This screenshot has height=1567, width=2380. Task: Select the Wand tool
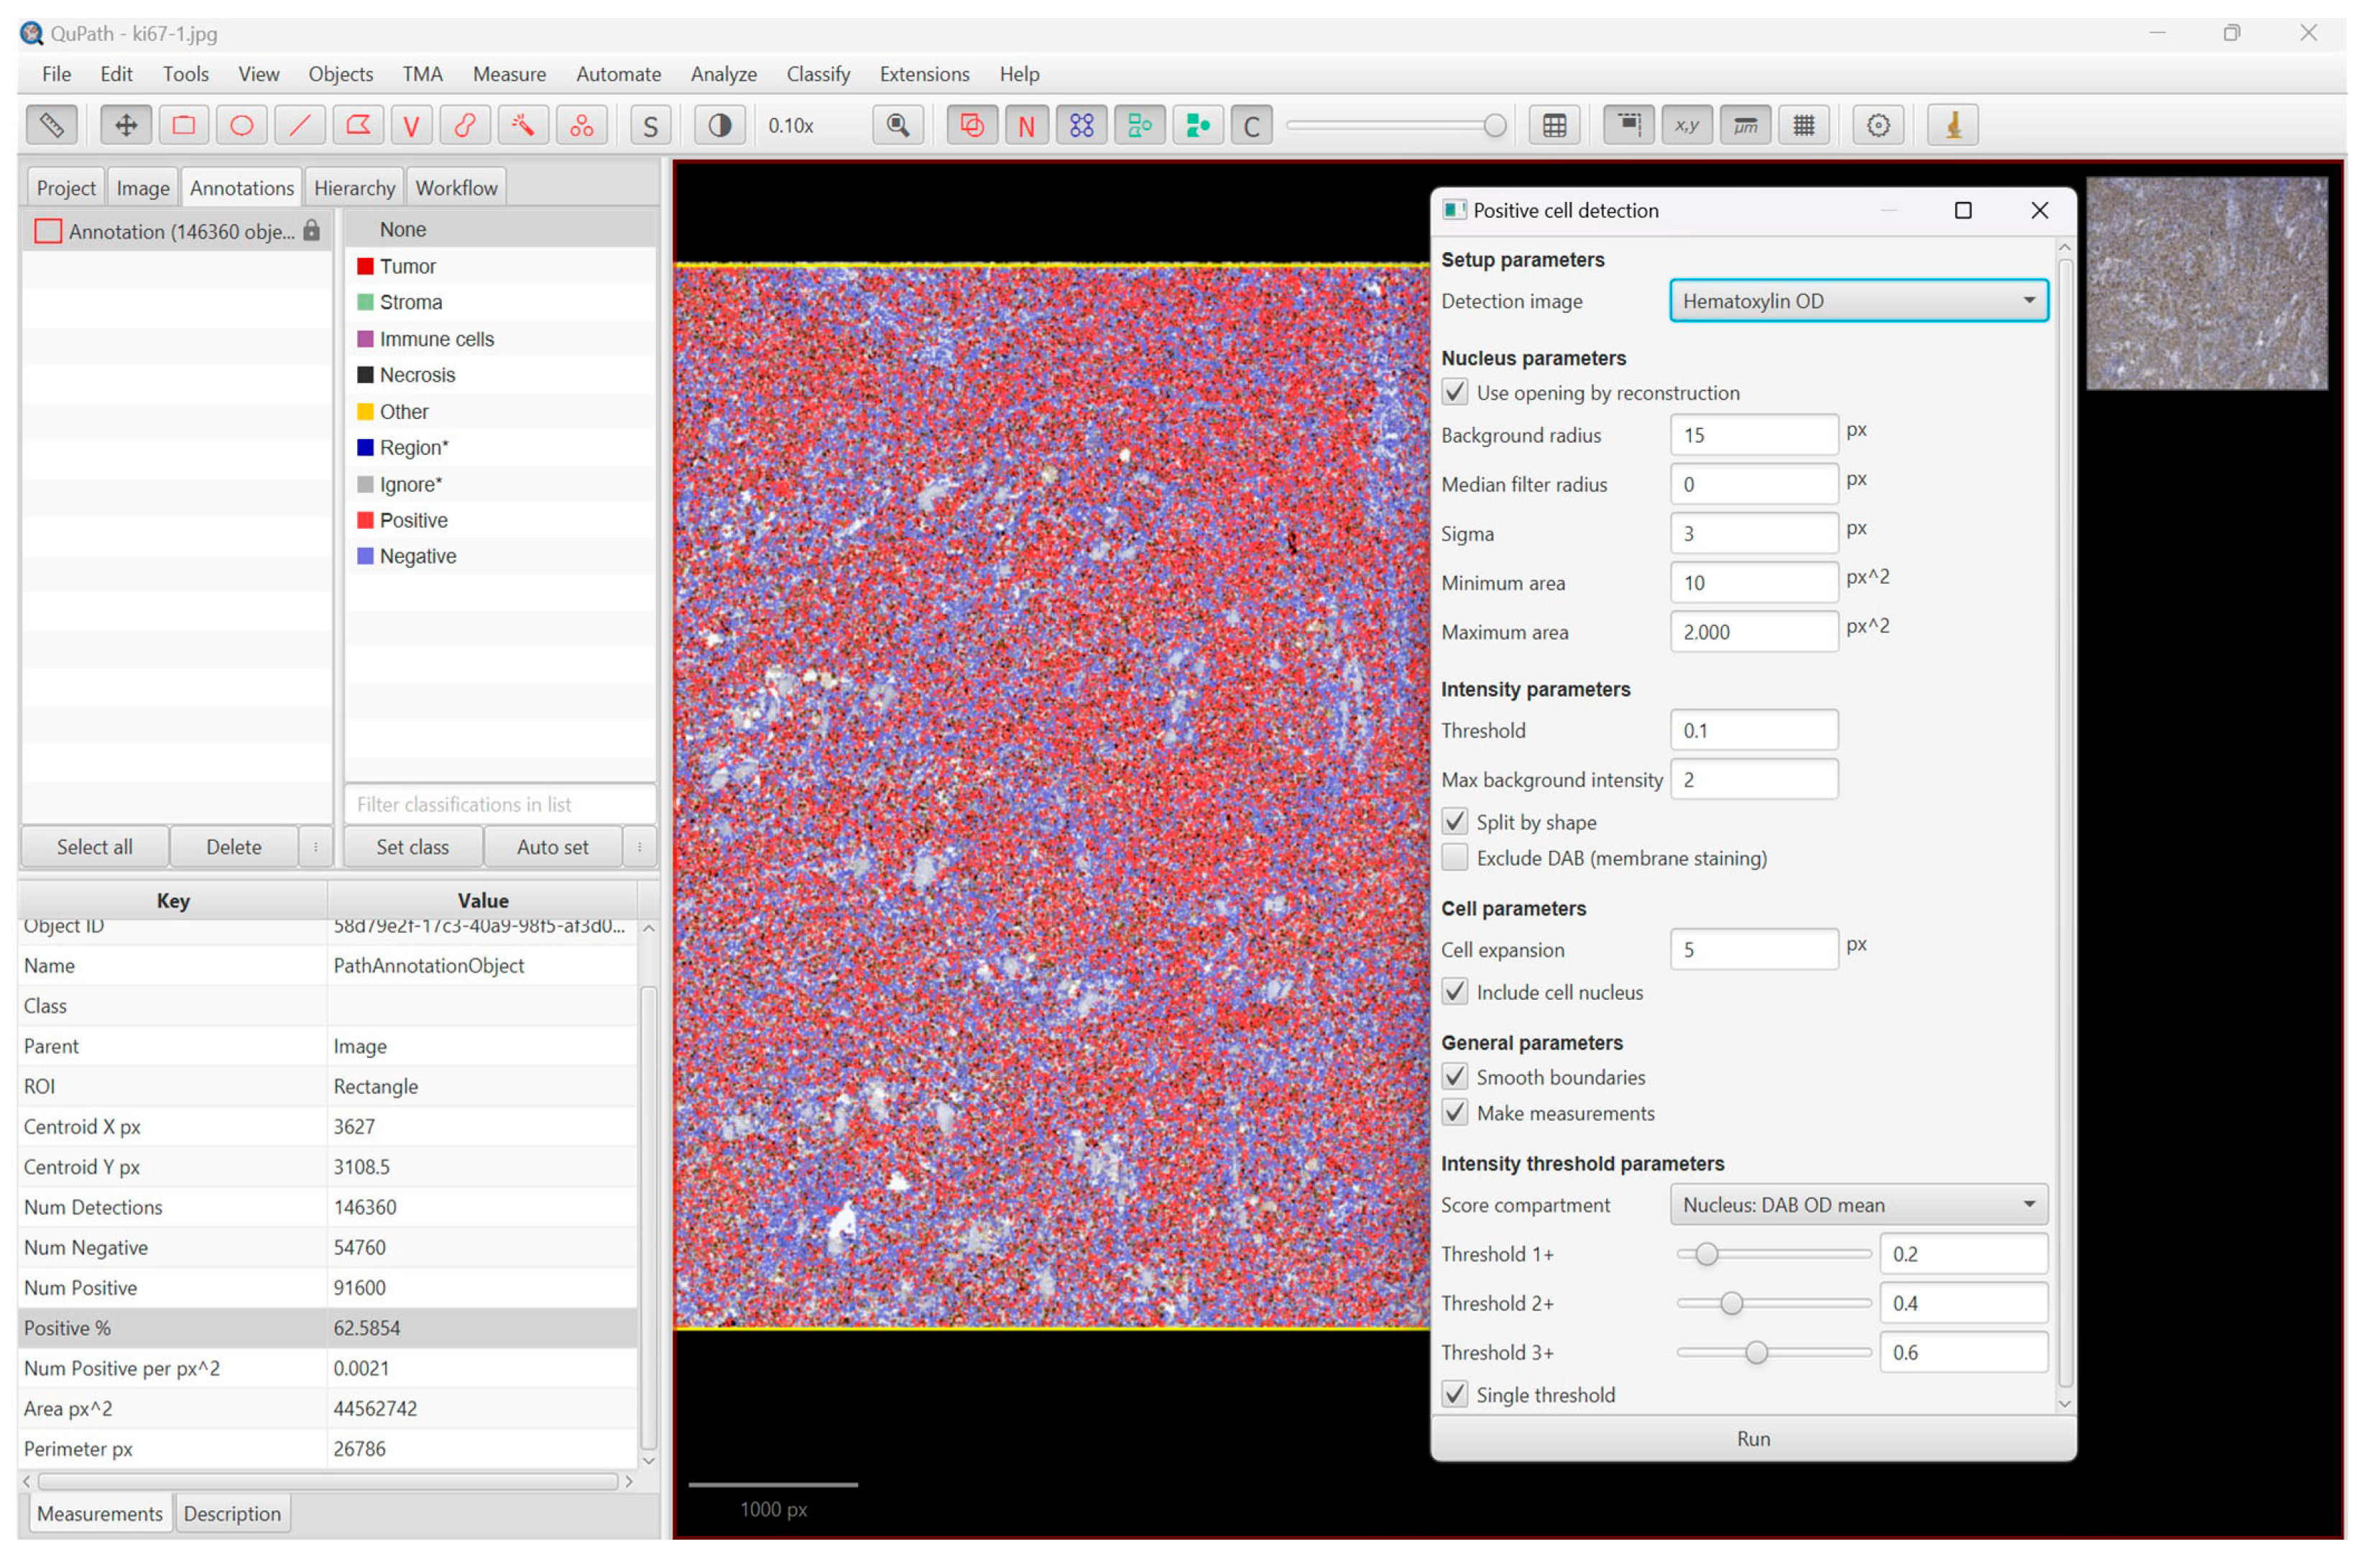(524, 126)
